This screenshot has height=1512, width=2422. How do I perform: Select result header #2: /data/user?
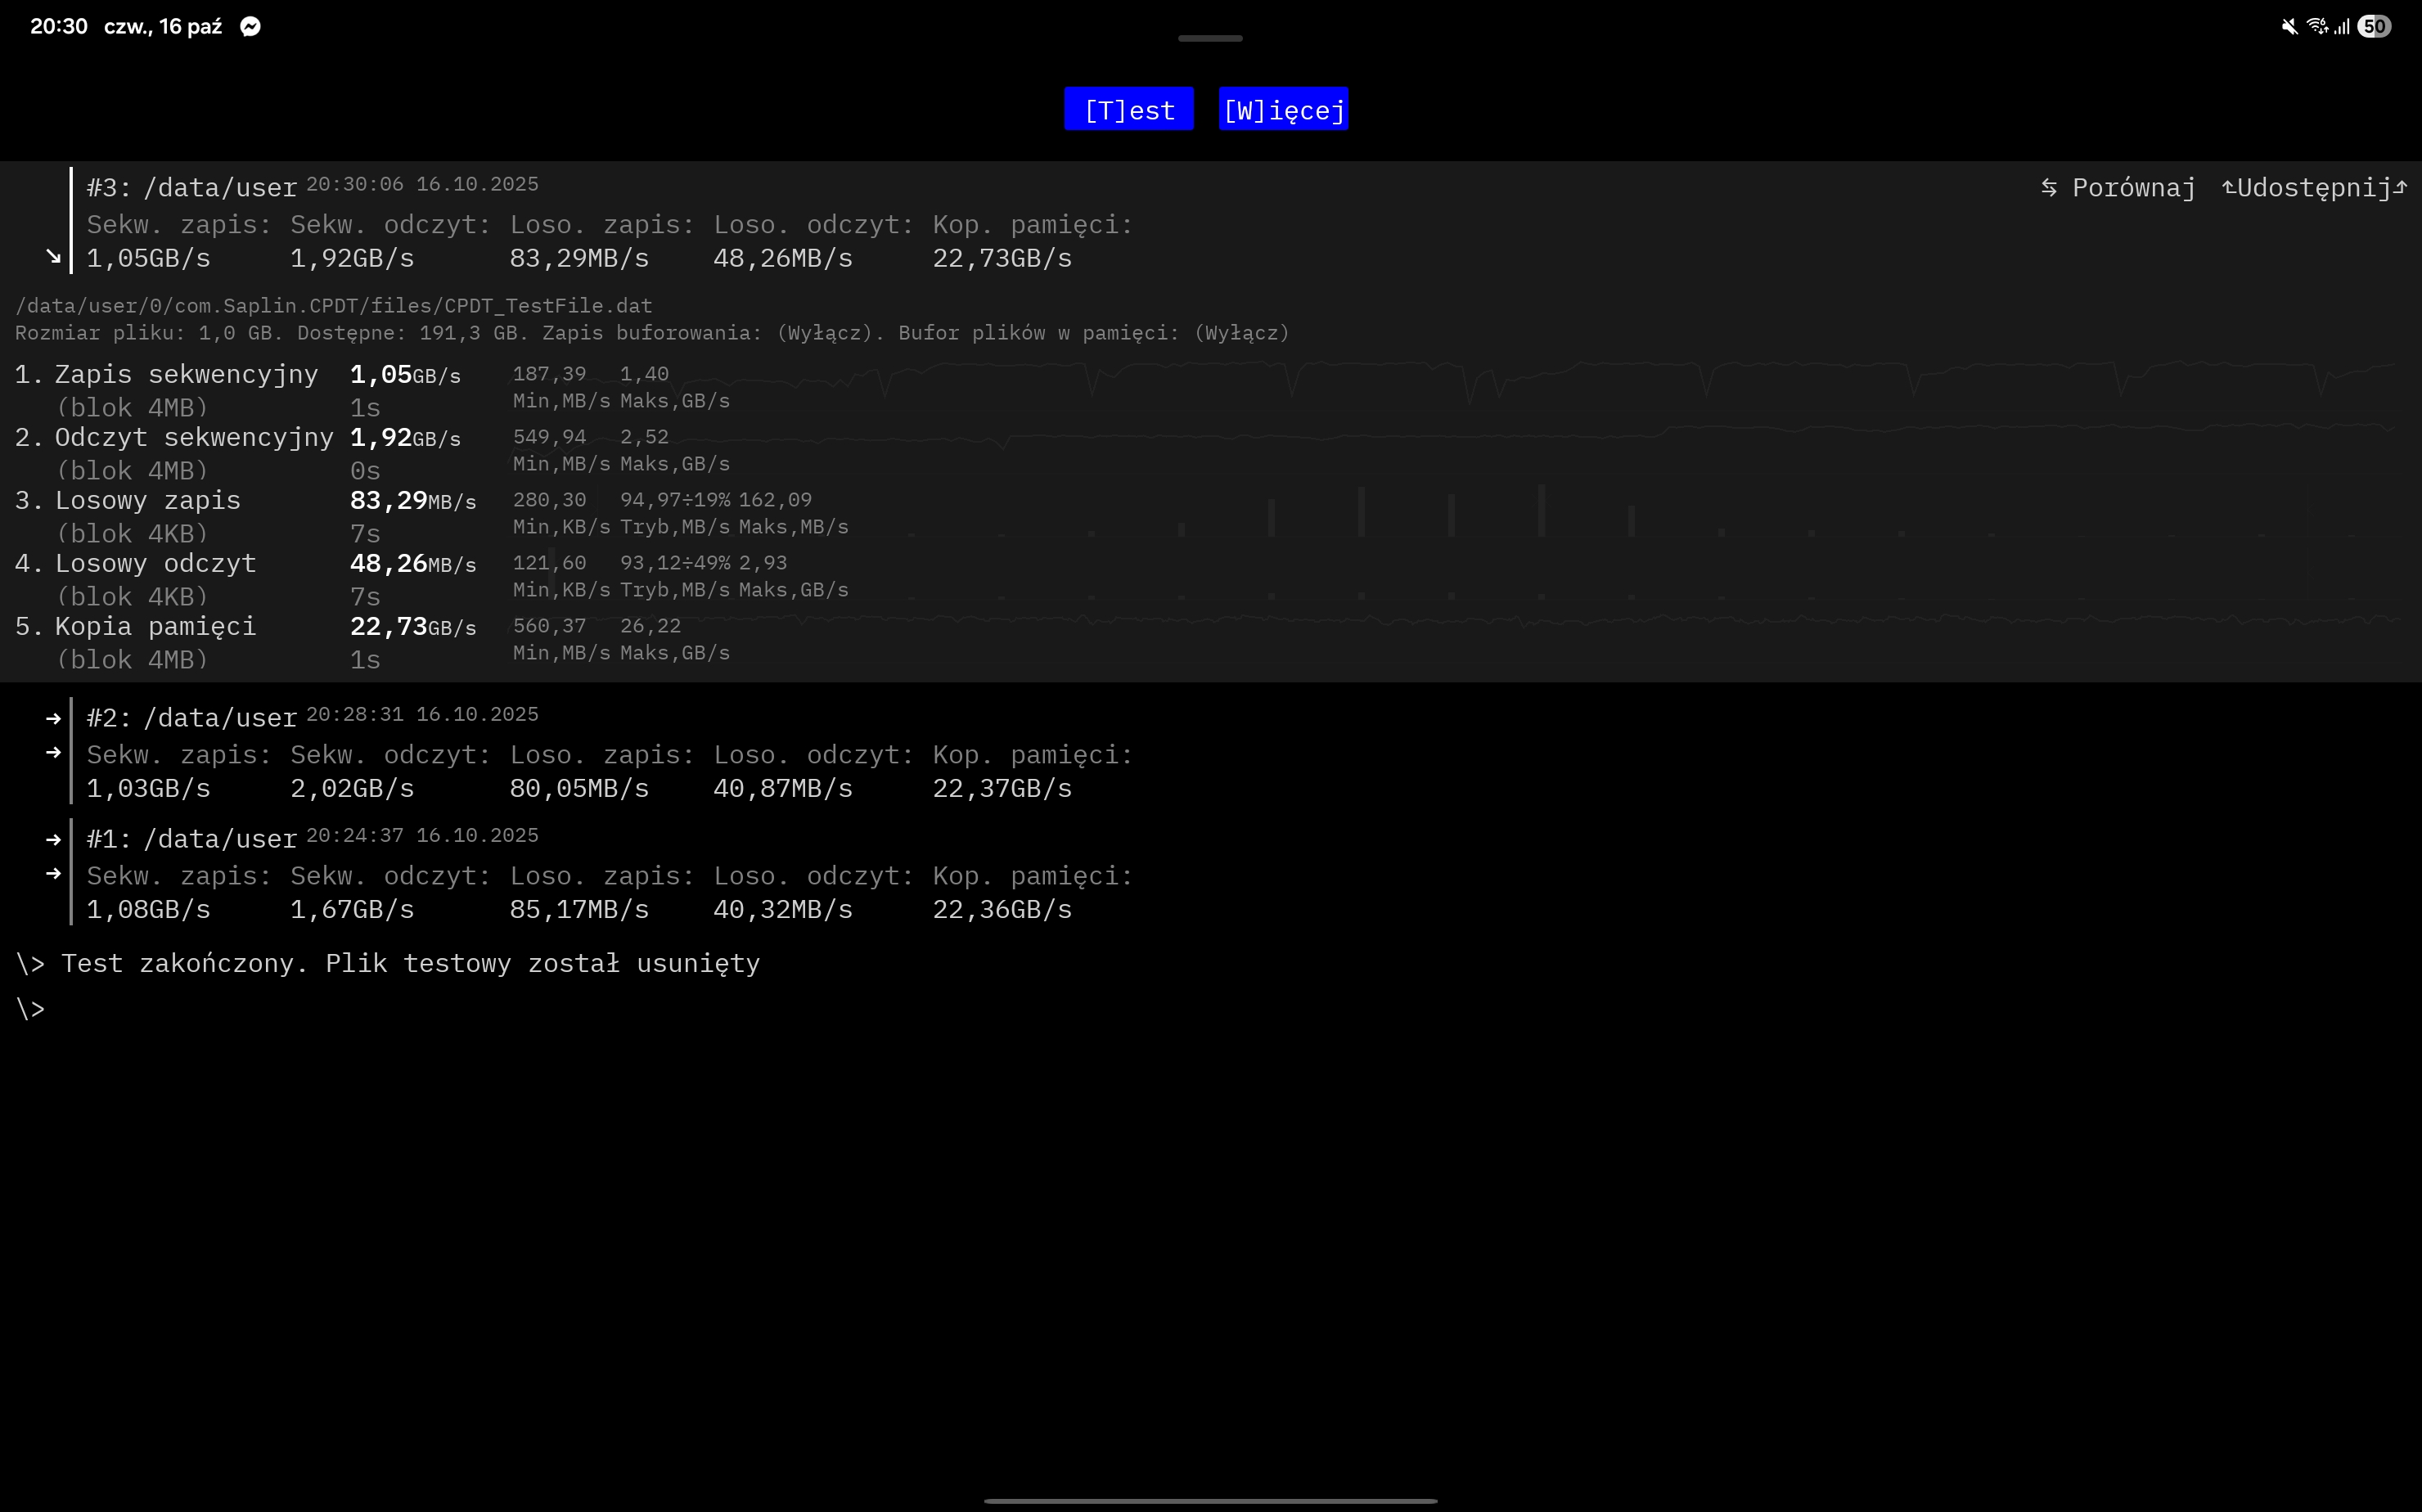point(192,718)
